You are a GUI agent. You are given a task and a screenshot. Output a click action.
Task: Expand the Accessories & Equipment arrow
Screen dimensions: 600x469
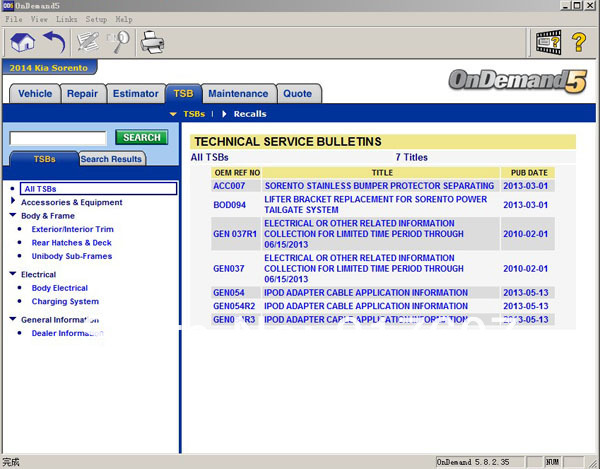13,200
